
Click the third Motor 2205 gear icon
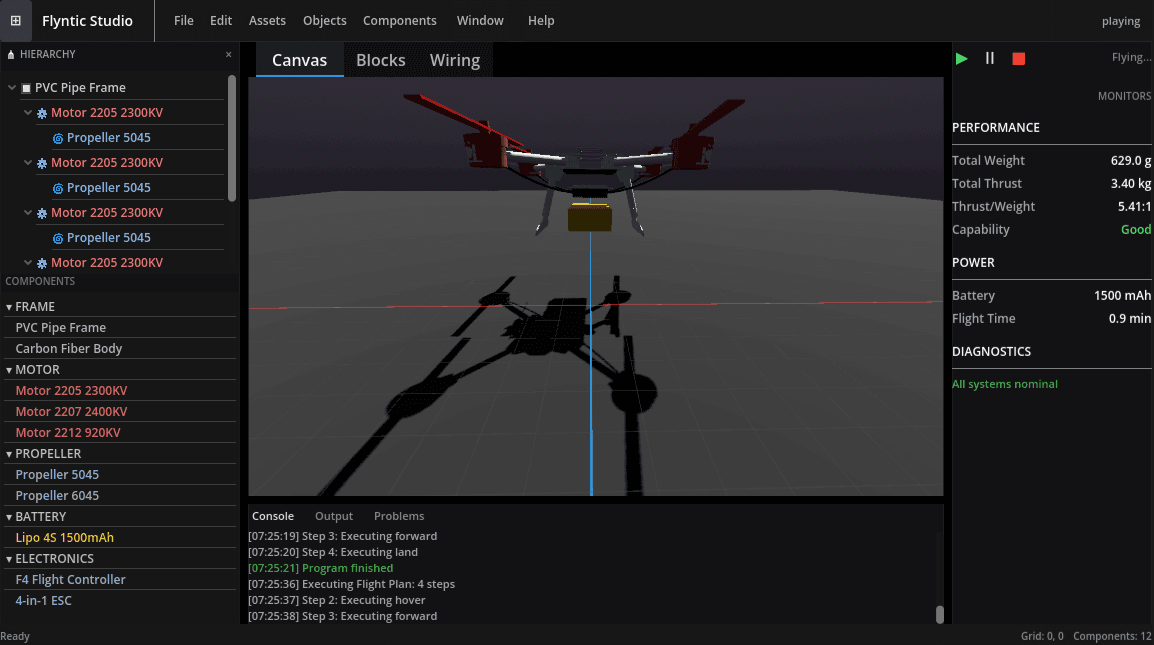42,214
